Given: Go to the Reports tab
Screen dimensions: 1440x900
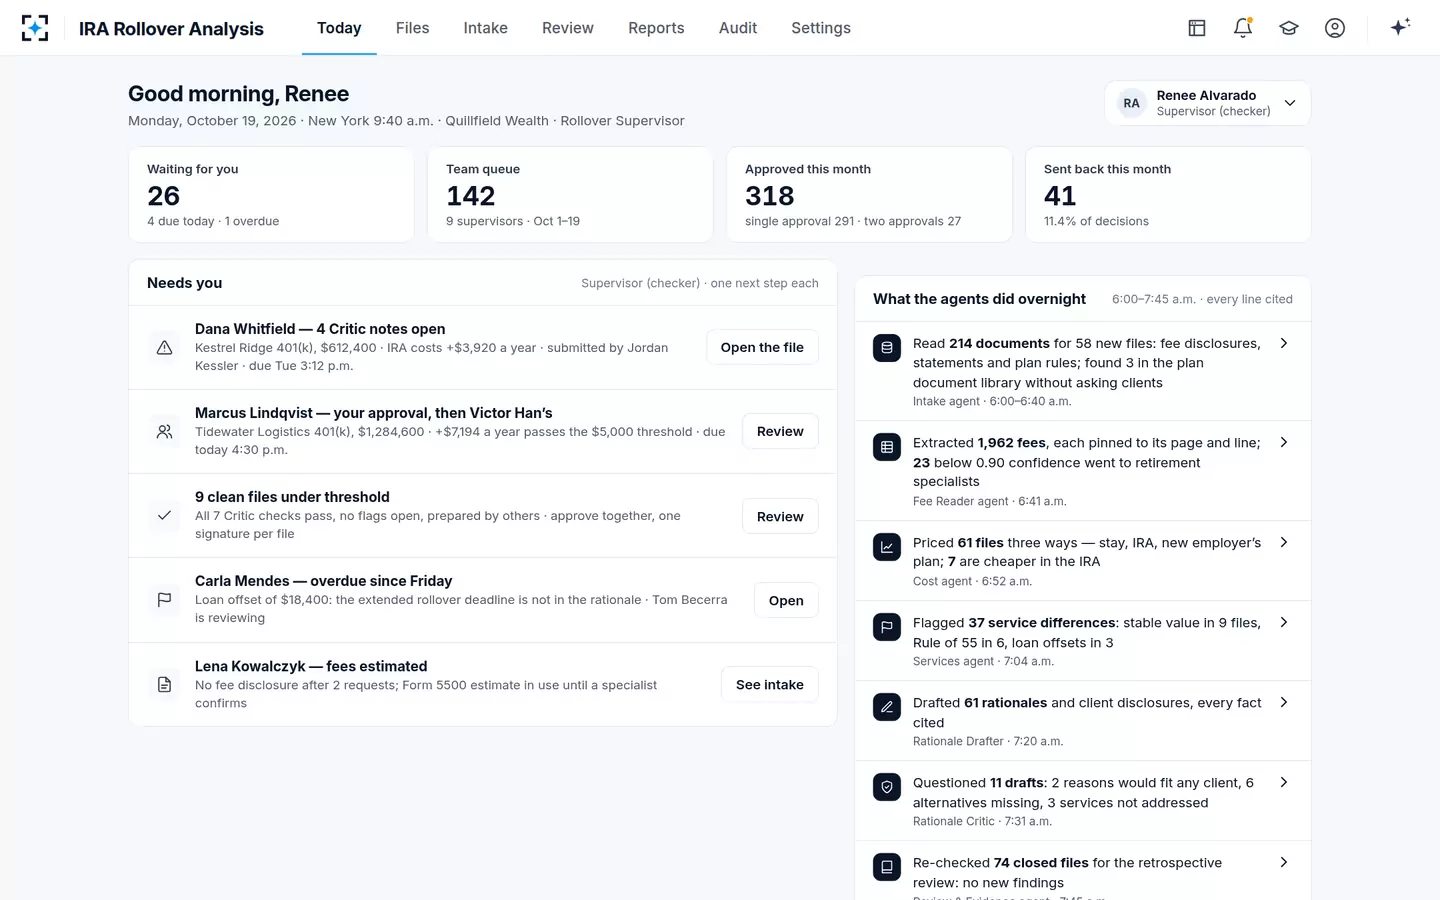Looking at the screenshot, I should [x=656, y=28].
